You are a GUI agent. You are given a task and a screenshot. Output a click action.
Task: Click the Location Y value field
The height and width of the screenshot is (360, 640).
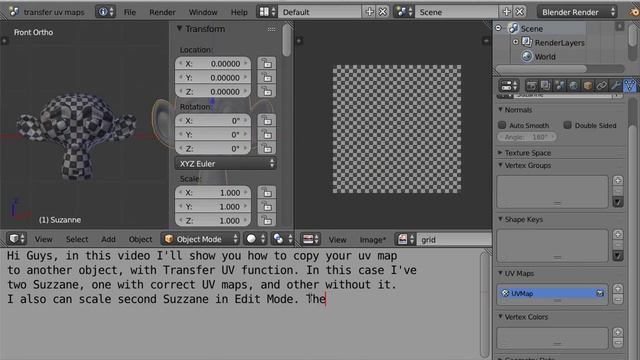coord(213,78)
